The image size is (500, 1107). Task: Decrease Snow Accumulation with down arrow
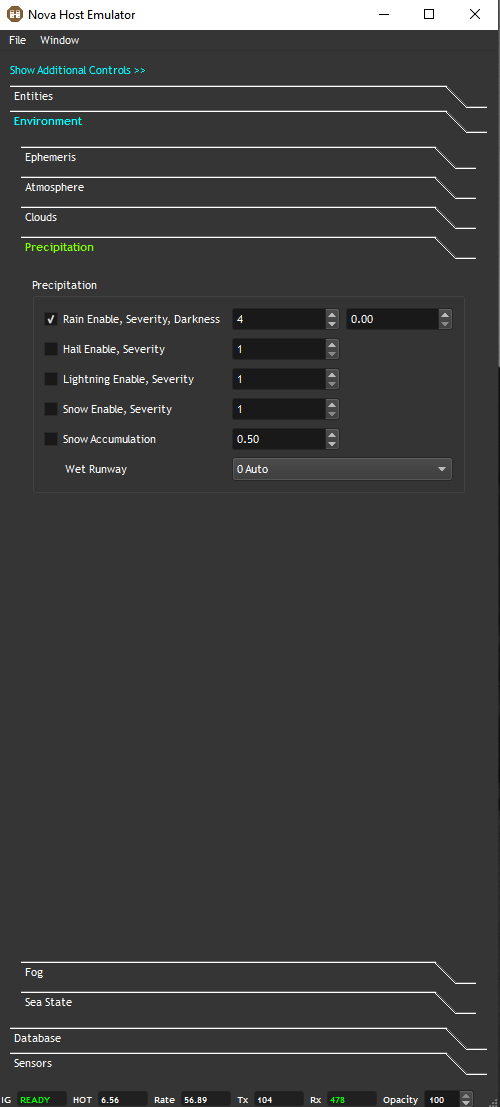[332, 444]
